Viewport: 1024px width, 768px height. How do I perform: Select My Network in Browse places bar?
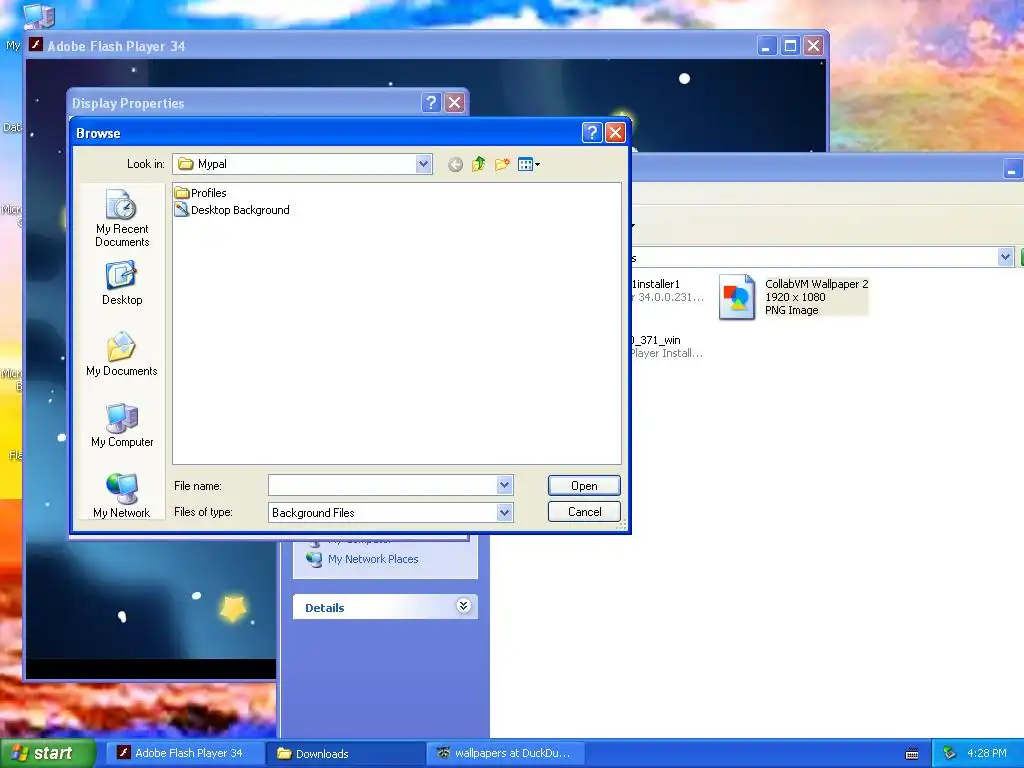[x=121, y=496]
